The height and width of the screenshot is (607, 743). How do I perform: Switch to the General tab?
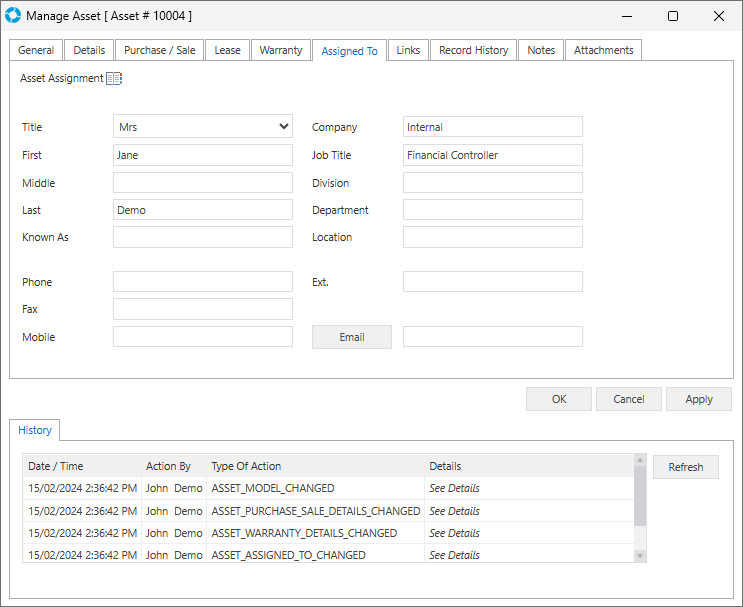click(36, 50)
